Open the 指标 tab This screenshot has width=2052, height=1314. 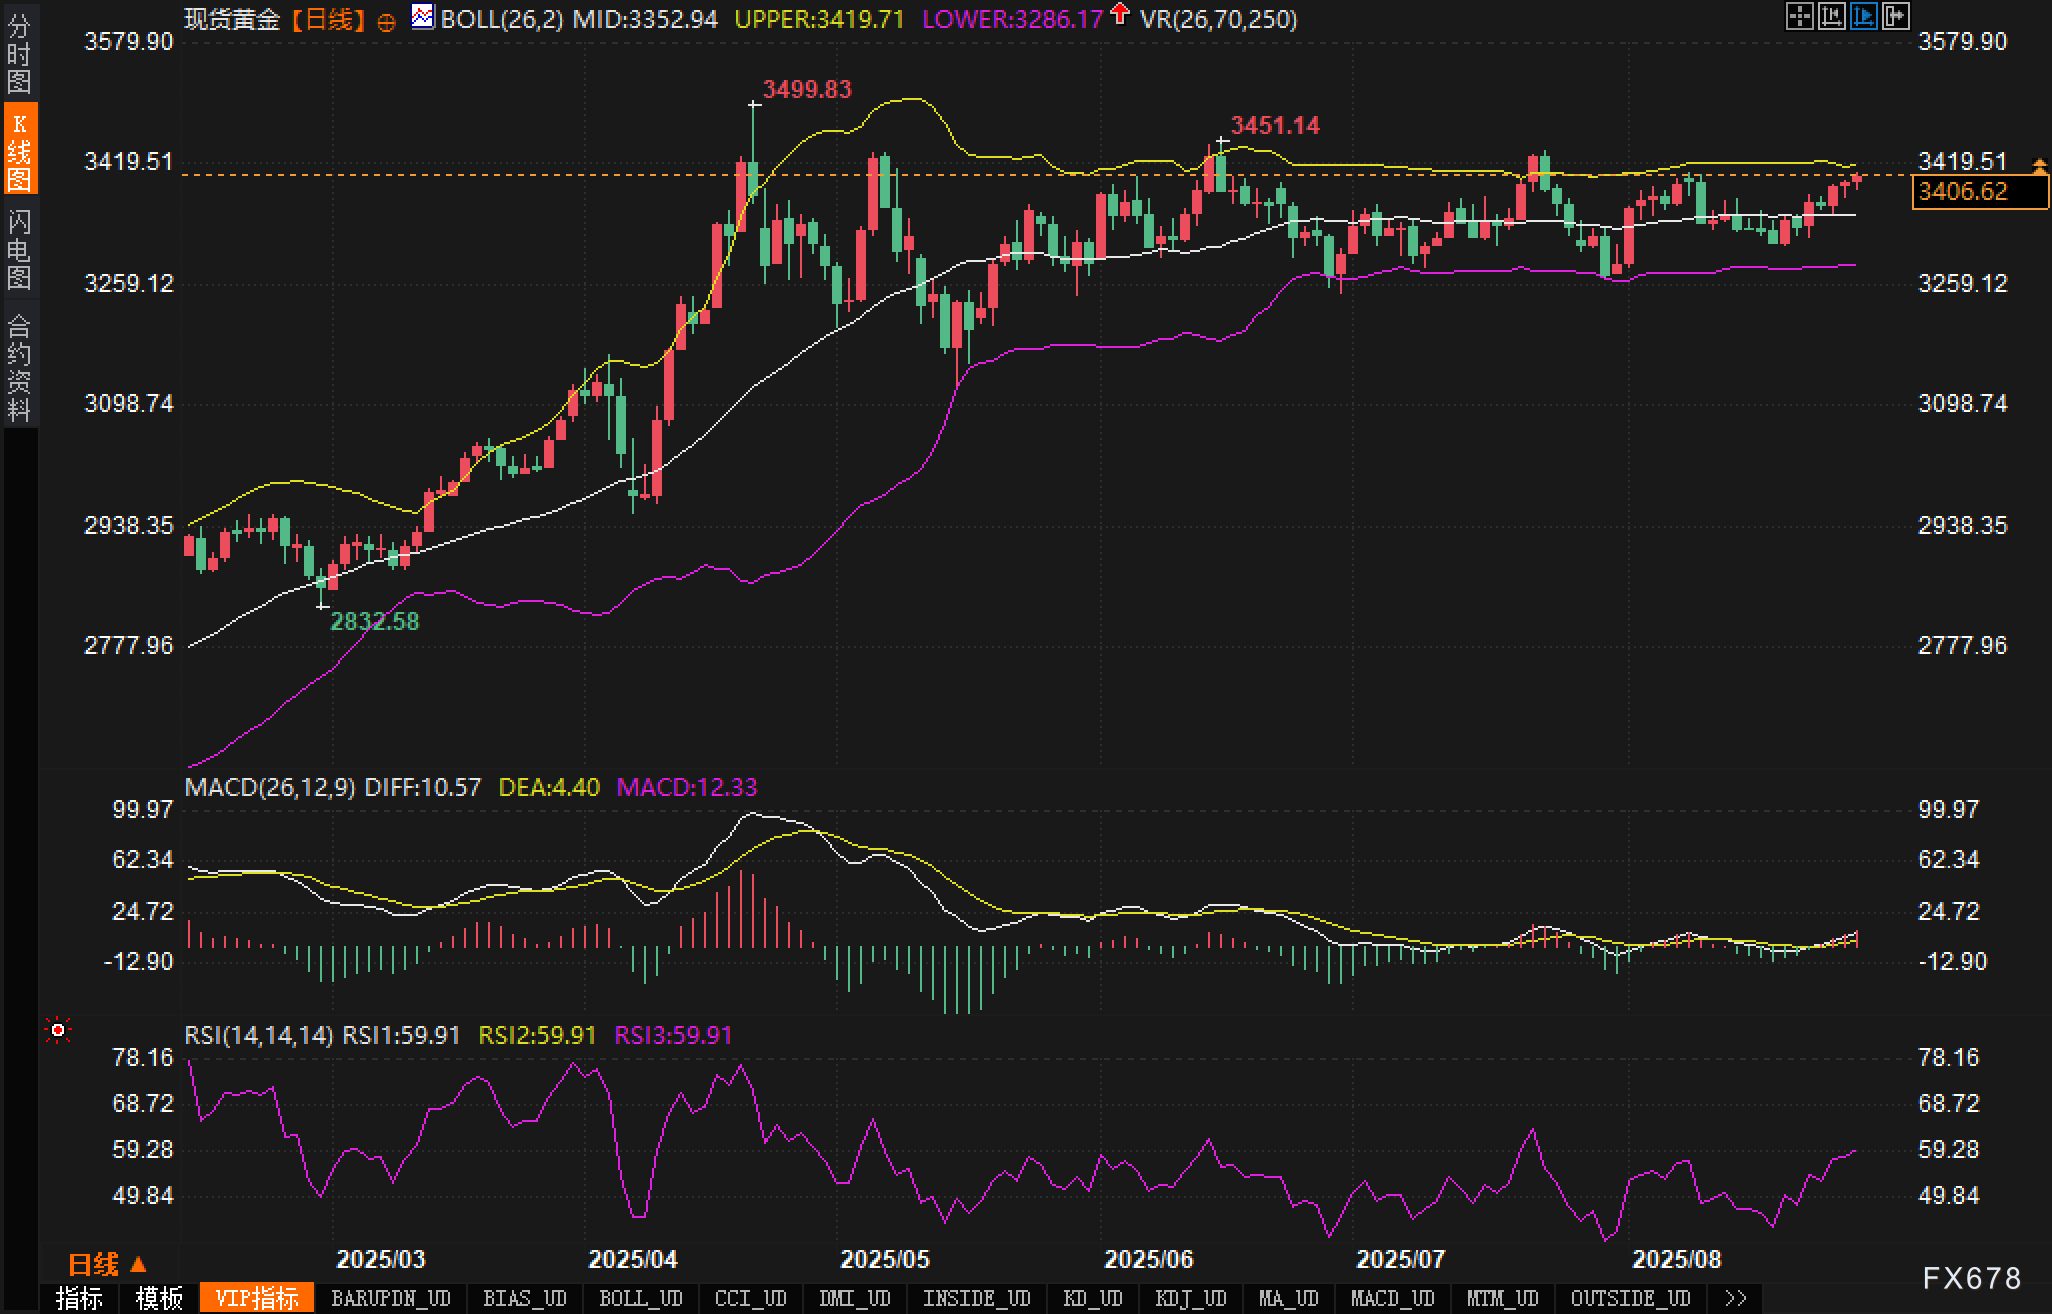pos(79,1298)
